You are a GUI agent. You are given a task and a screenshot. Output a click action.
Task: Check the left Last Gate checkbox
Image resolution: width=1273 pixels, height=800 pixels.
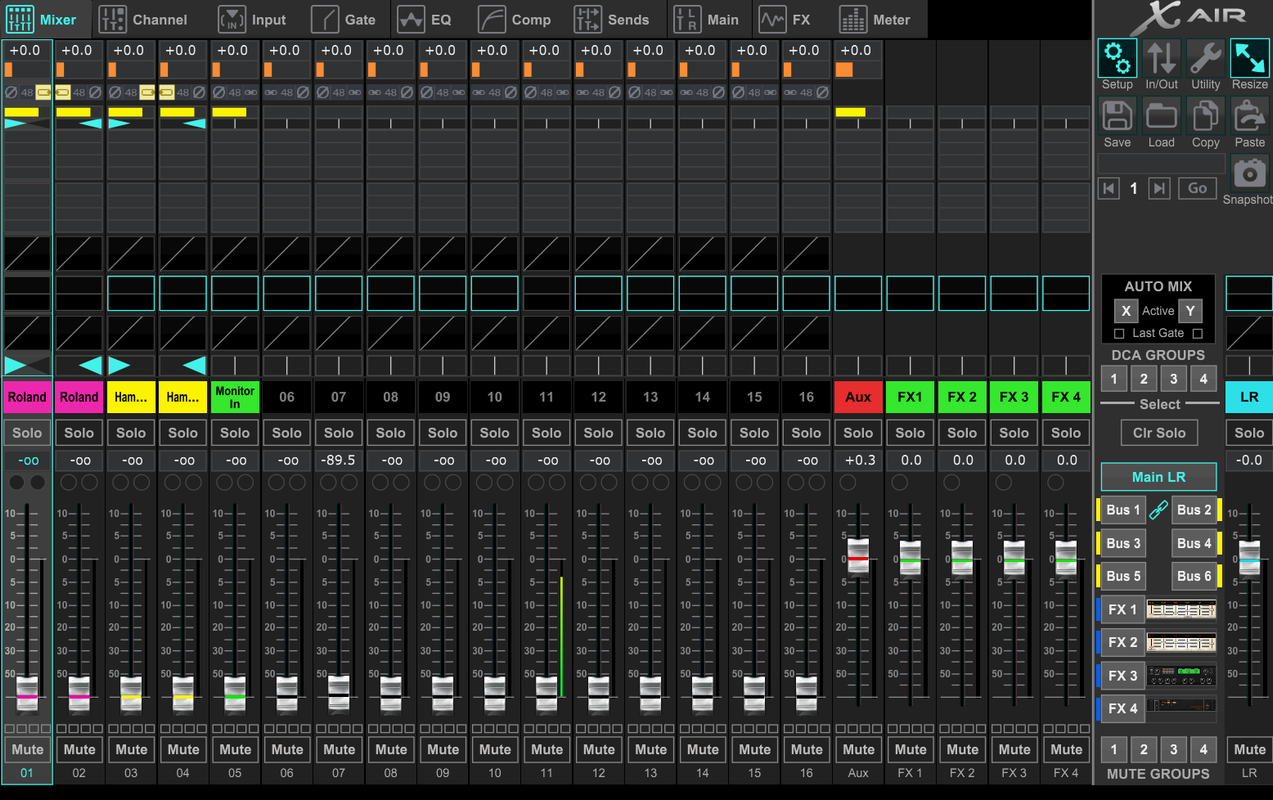pyautogui.click(x=1119, y=334)
